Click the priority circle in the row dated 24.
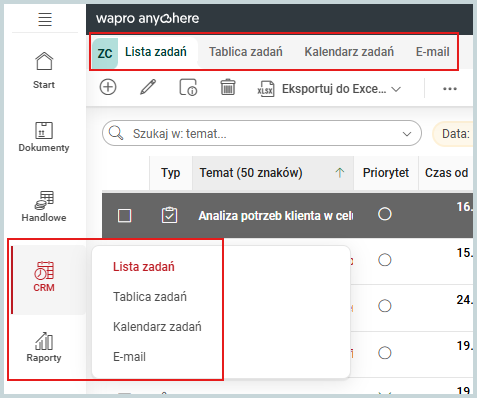The width and height of the screenshot is (477, 398). tap(385, 306)
